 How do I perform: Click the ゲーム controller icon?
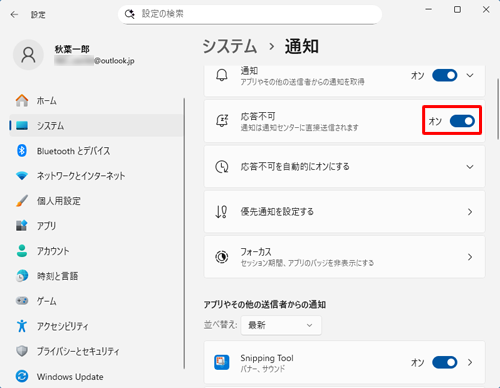tap(22, 301)
